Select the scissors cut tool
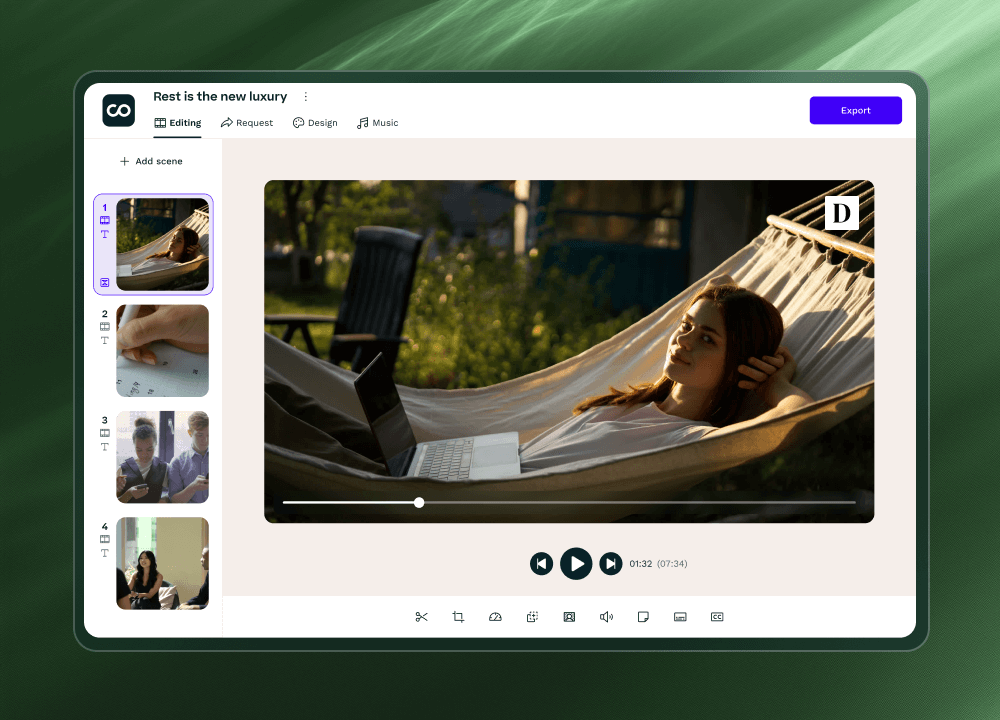Image resolution: width=1000 pixels, height=720 pixels. point(421,617)
